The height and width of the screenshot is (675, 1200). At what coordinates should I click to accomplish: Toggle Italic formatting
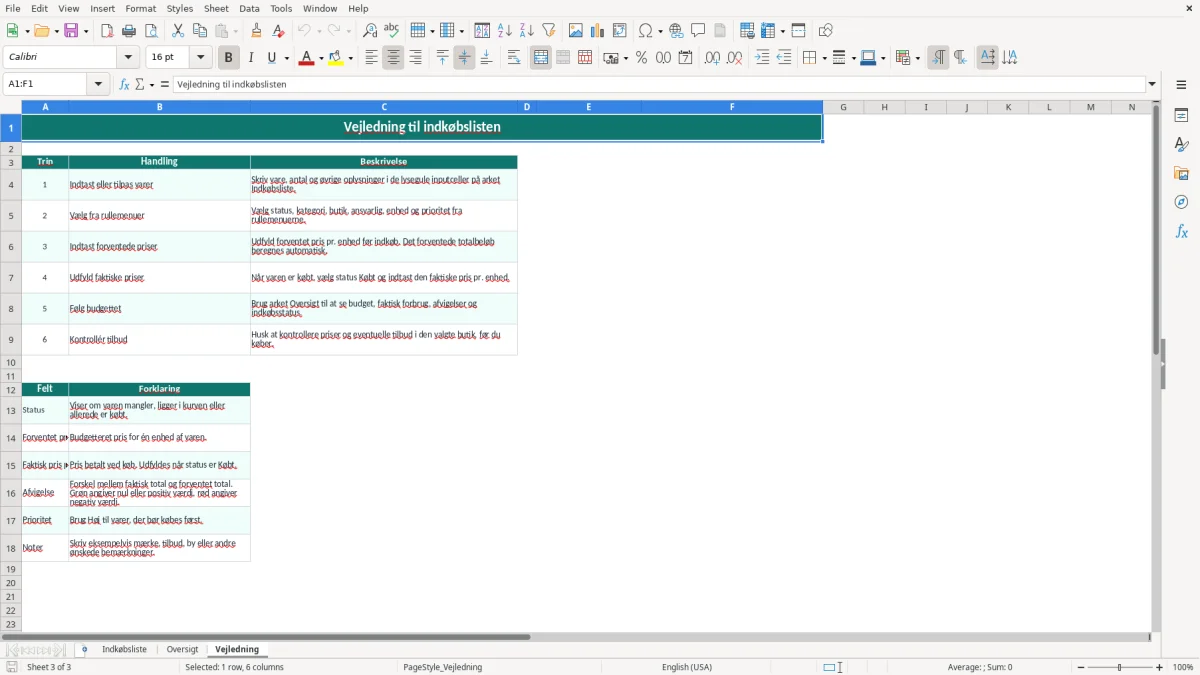click(251, 58)
